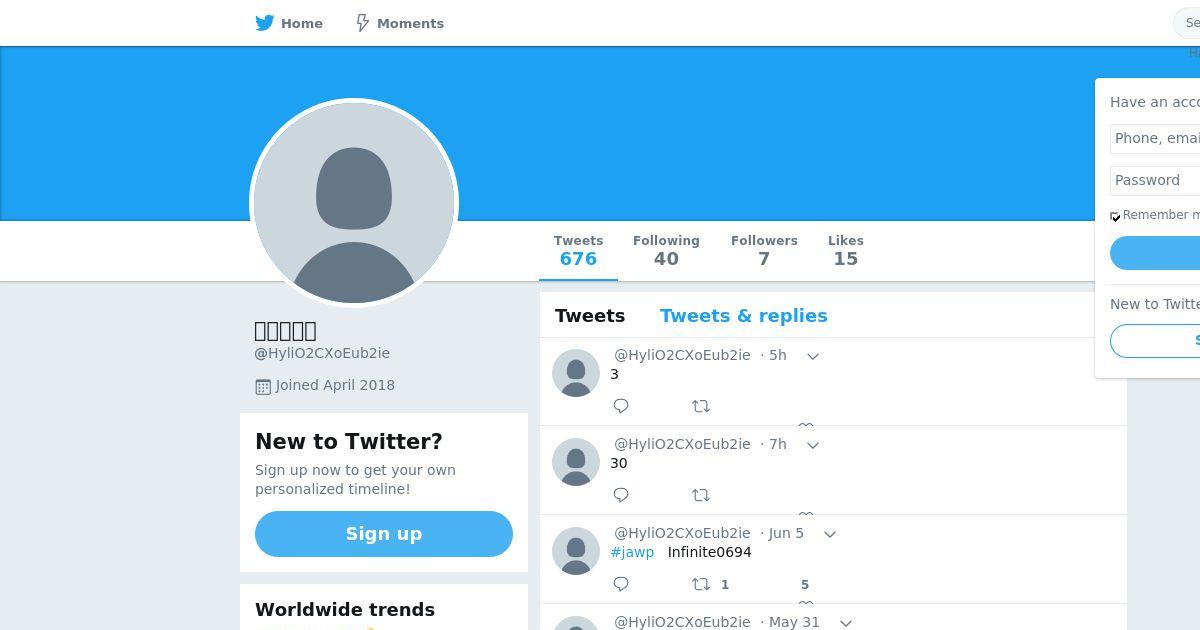
Task: Switch to Tweets & replies tab
Action: 744,316
